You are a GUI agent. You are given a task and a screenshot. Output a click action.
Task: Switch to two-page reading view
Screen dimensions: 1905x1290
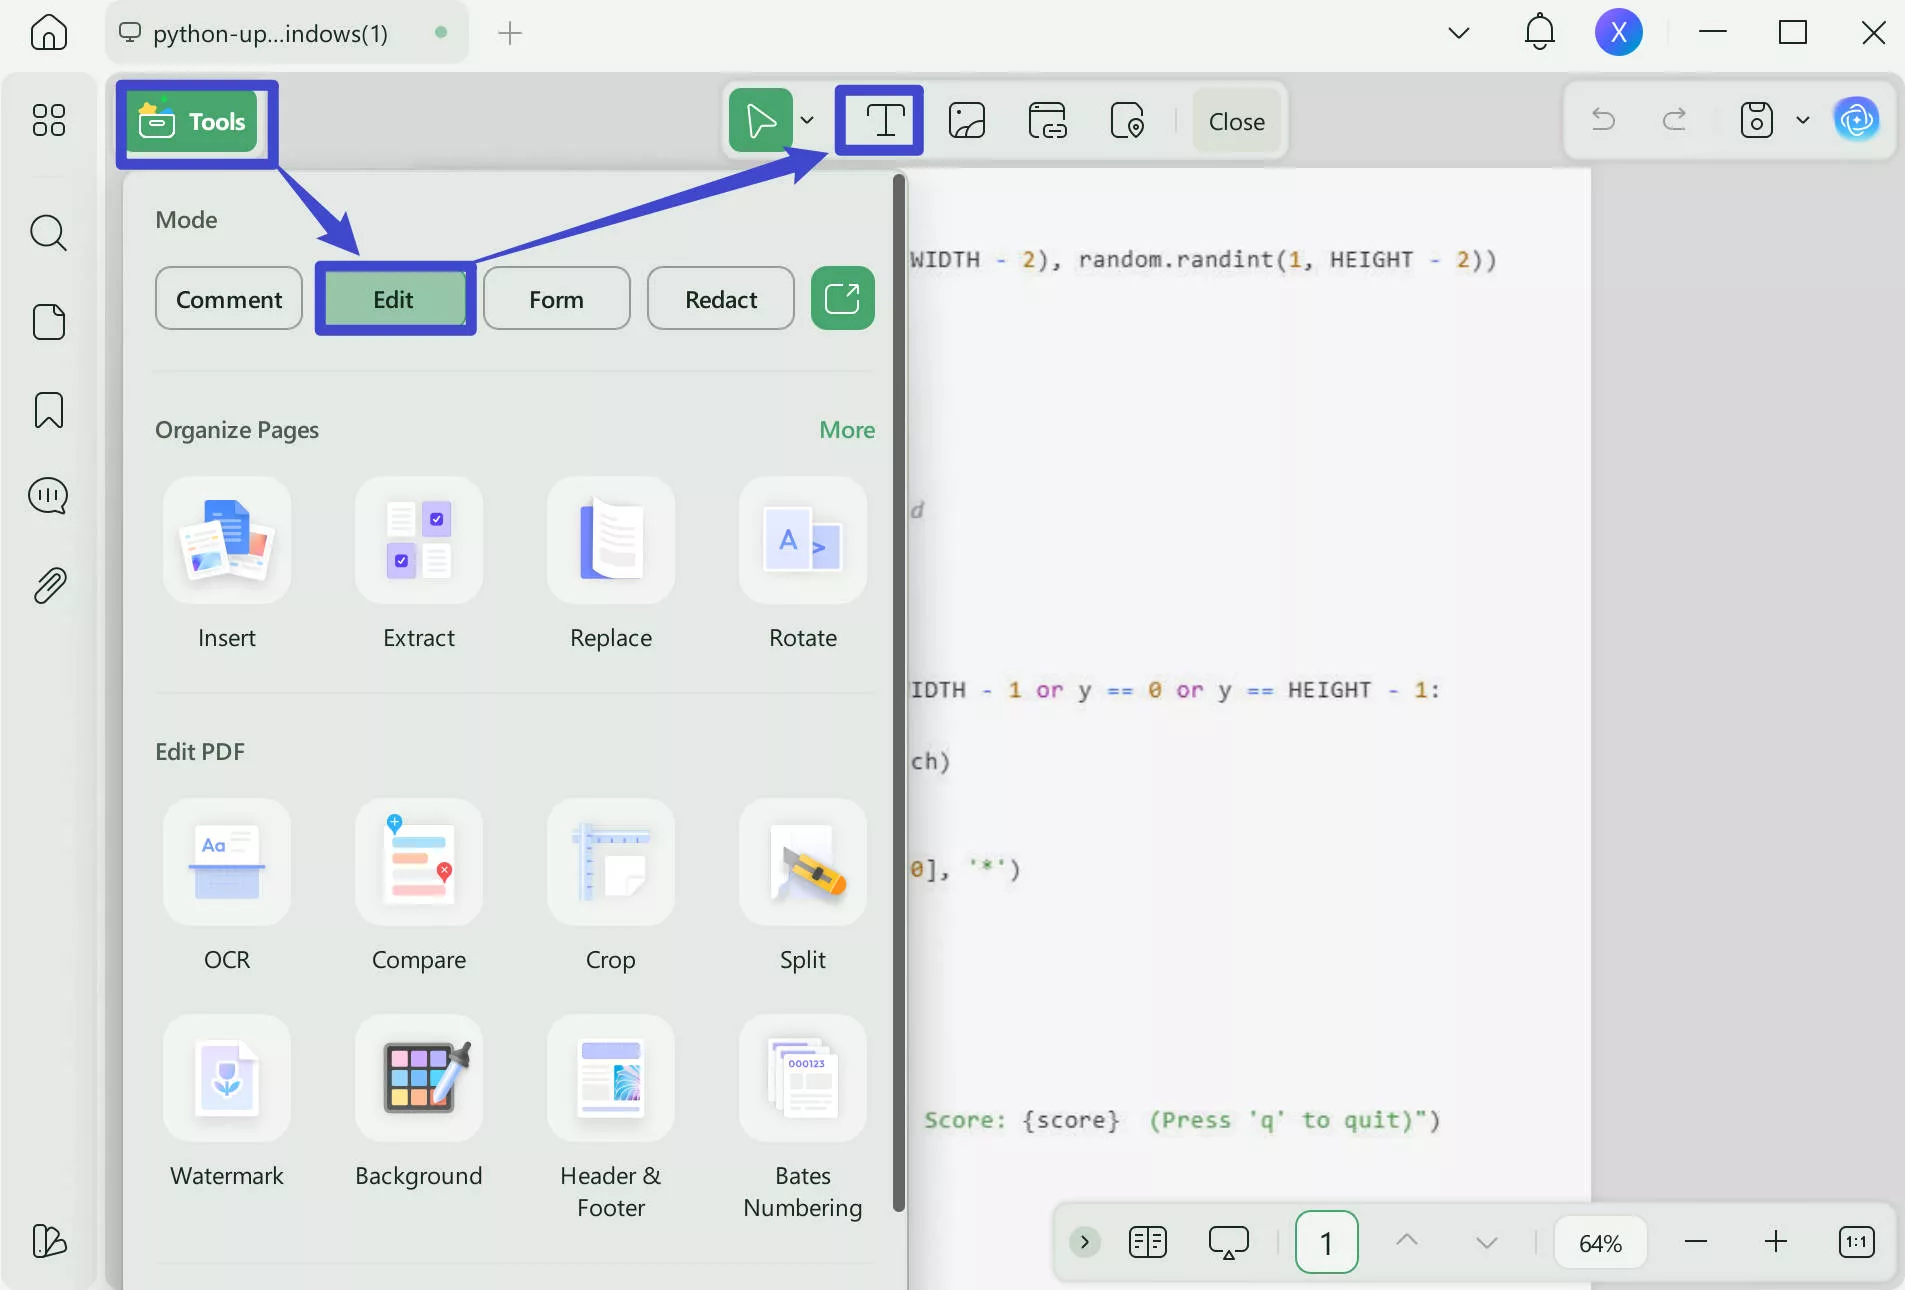click(1148, 1242)
